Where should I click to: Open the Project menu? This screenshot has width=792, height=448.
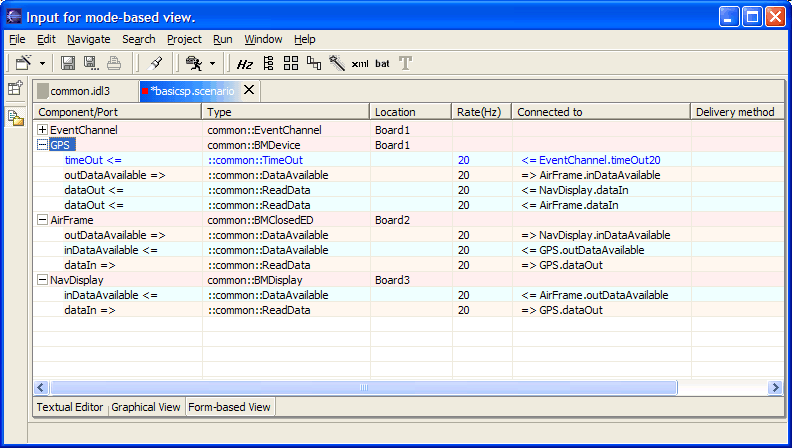tap(184, 39)
